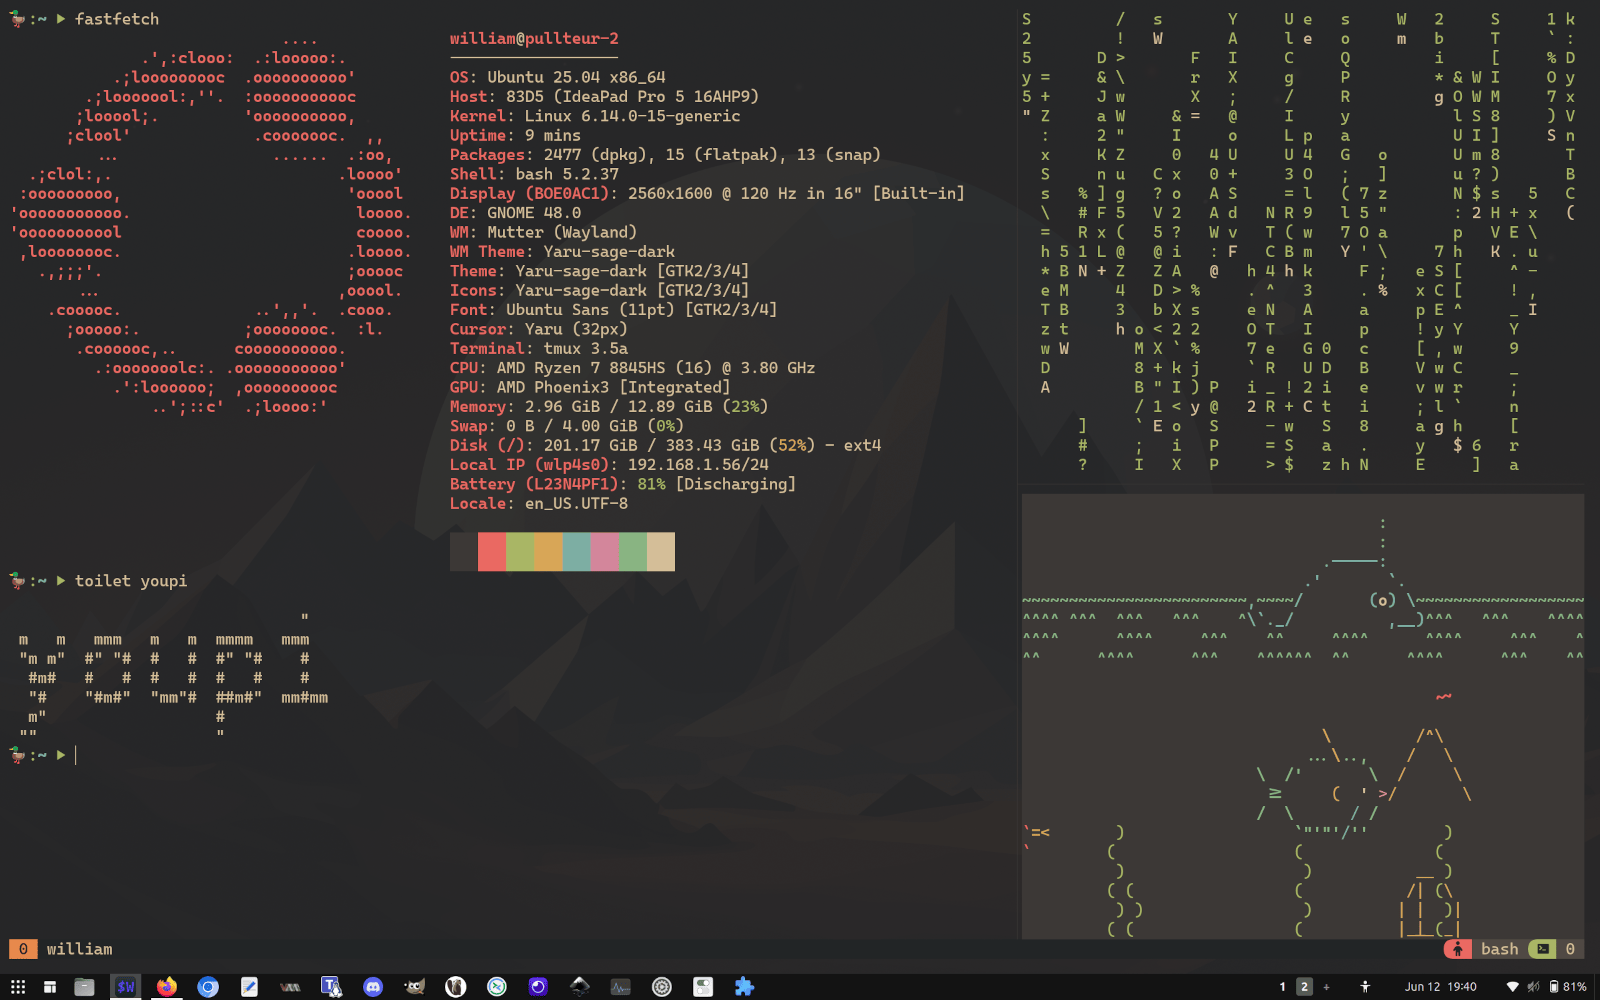1600x1000 pixels.
Task: Click the Wi-Fi indicator in the tray
Action: [x=1513, y=987]
